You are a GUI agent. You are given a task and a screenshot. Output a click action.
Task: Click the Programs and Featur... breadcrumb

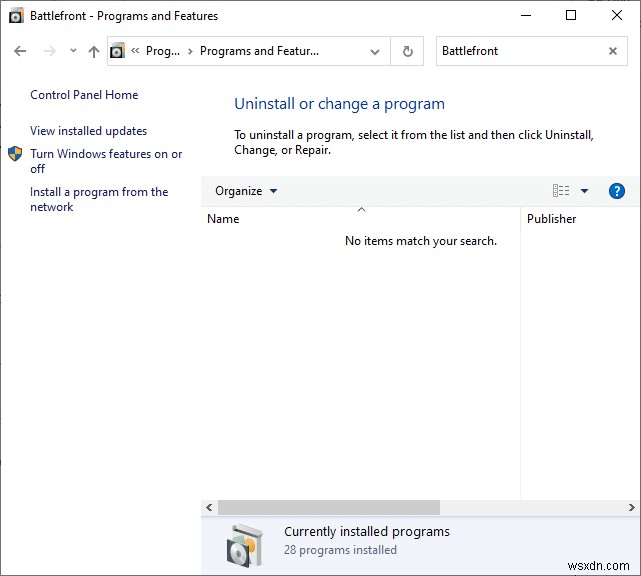259,51
